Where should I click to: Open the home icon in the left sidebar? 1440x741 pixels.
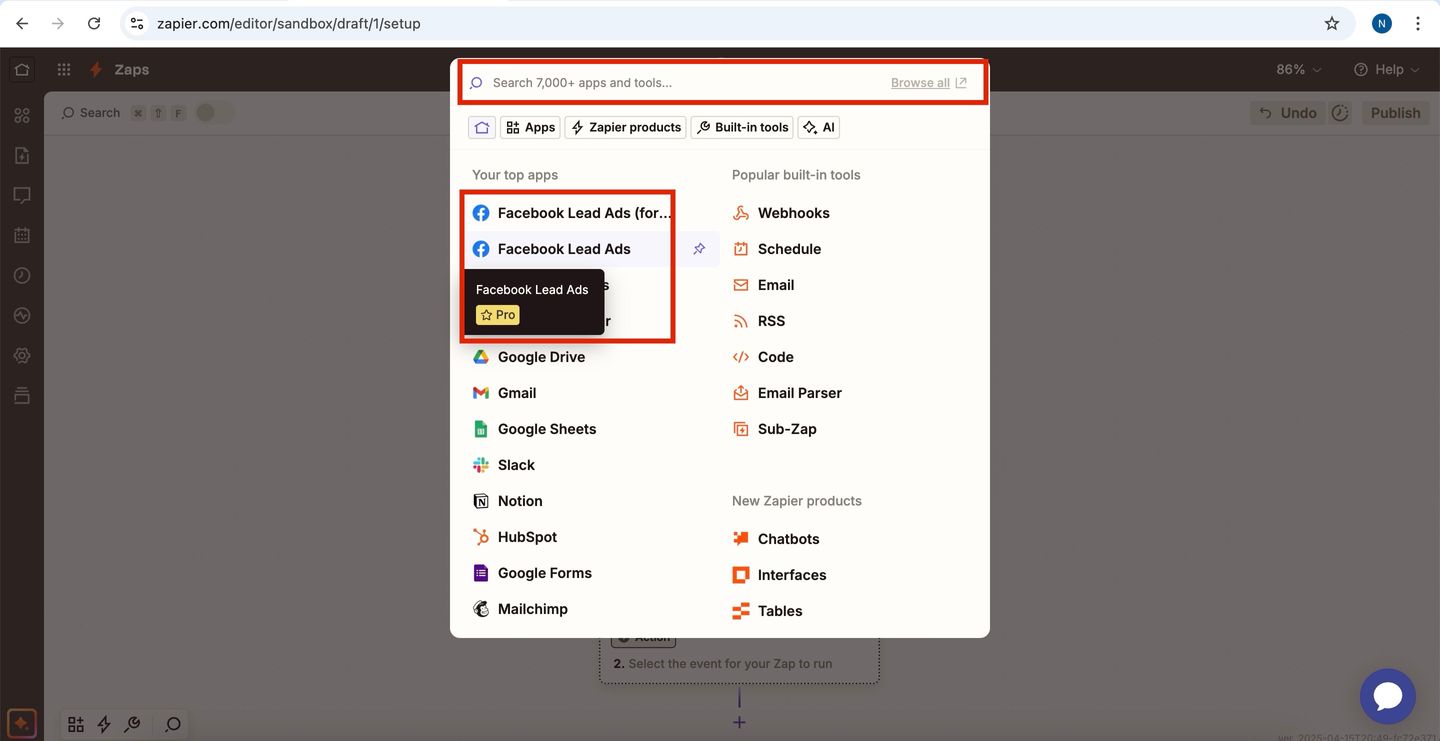[22, 70]
